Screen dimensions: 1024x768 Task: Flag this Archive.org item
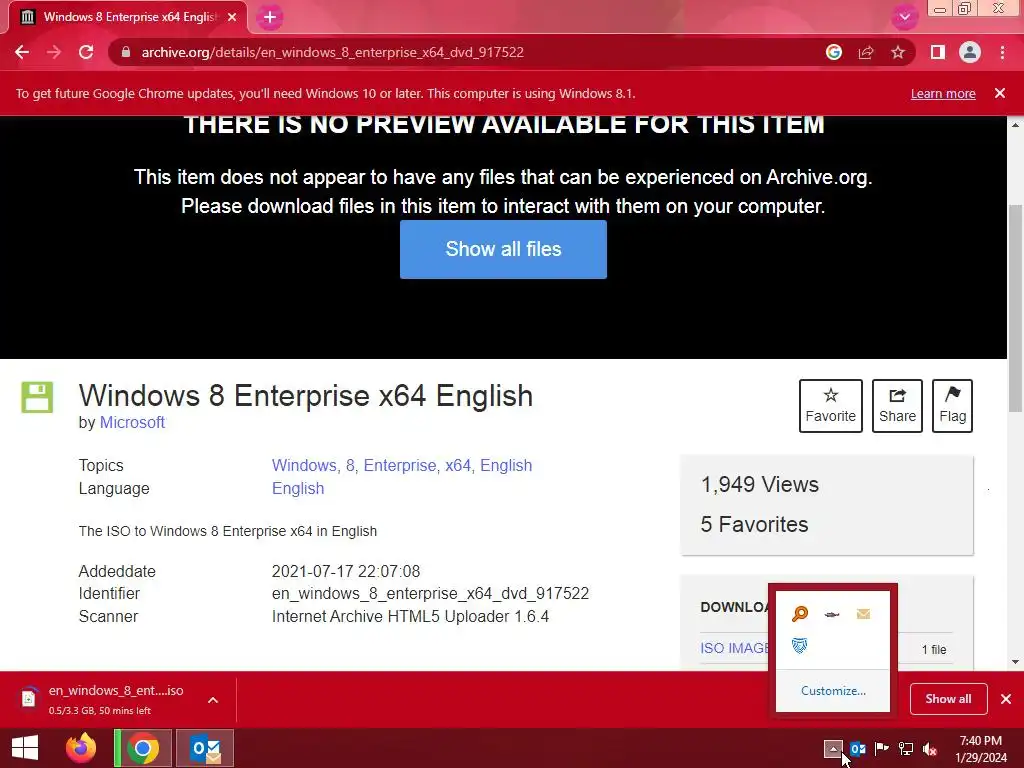(952, 406)
